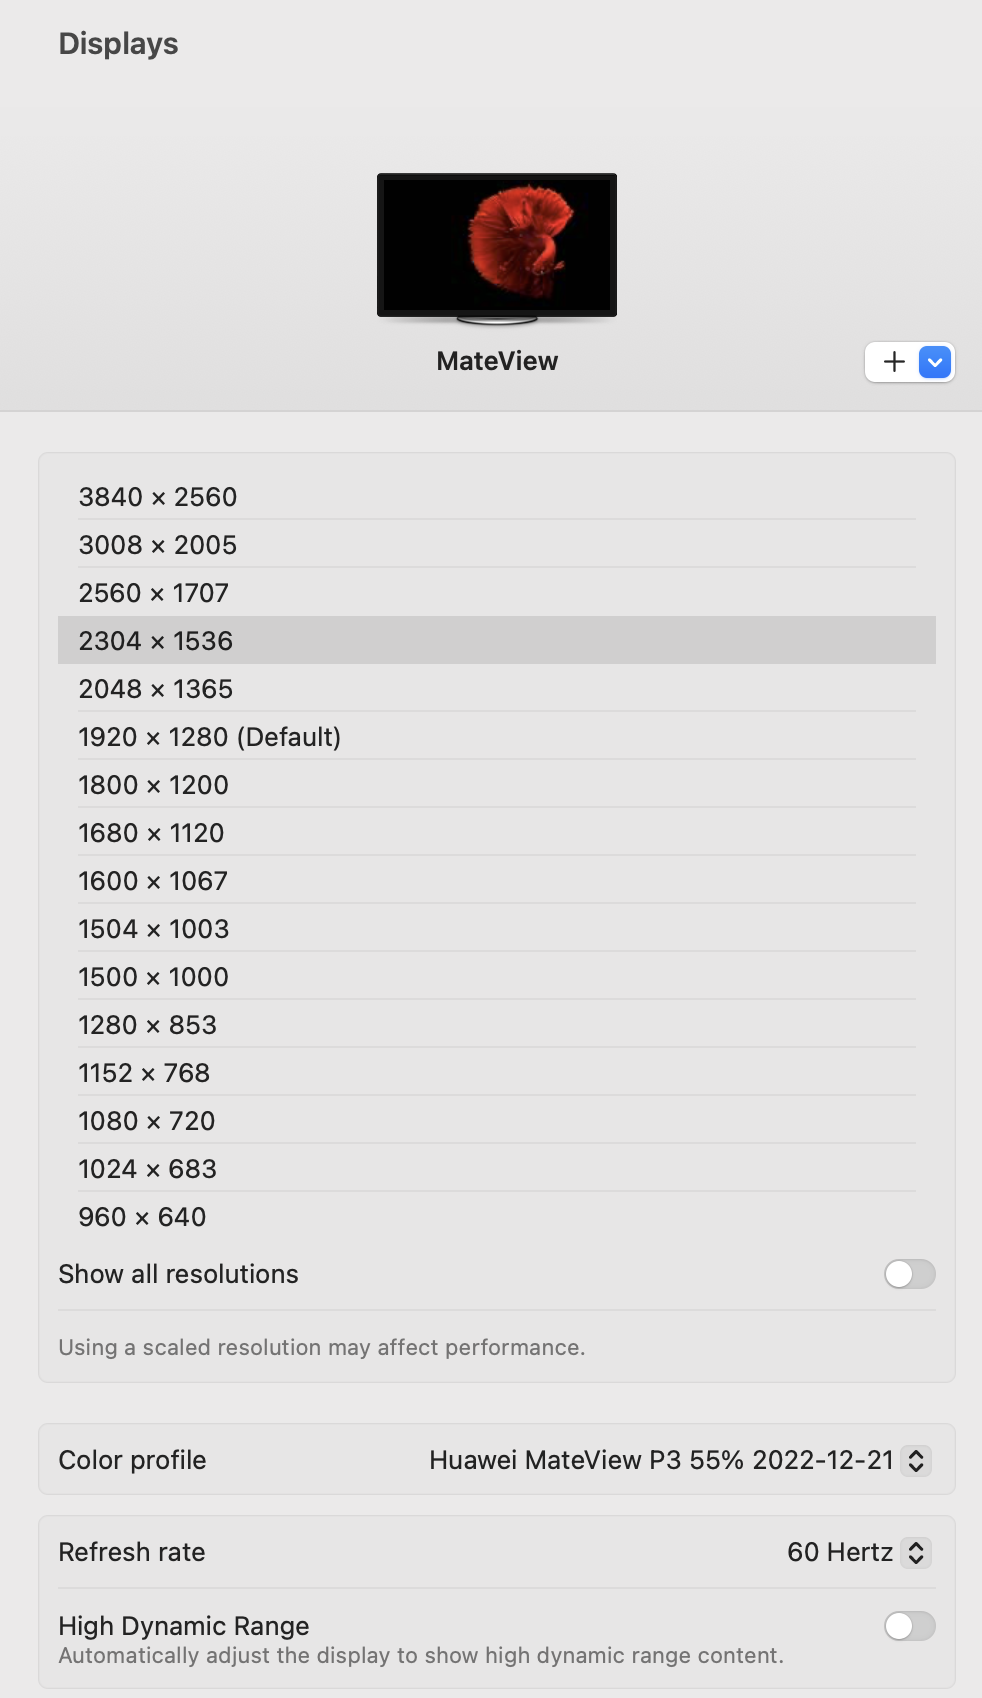Pick the 1800 × 1200 resolution

[497, 784]
